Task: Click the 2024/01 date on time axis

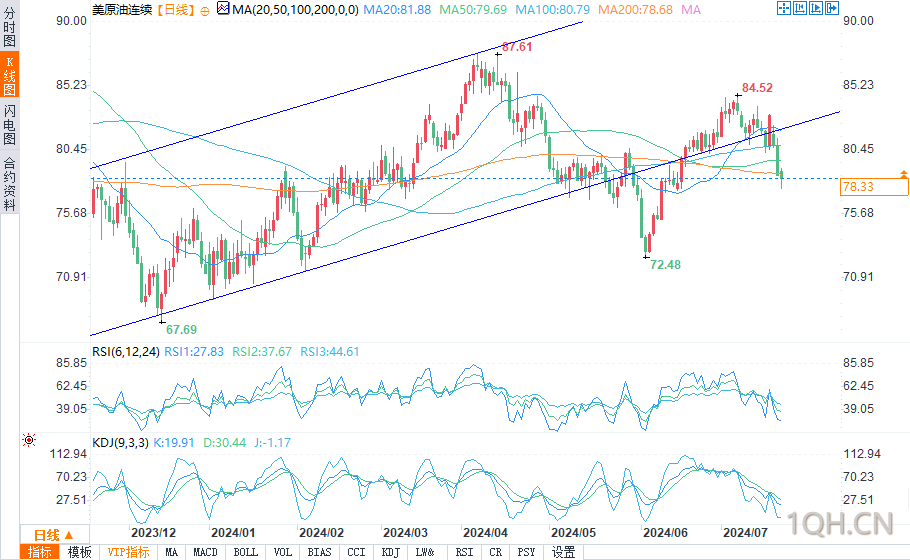Action: [x=233, y=533]
